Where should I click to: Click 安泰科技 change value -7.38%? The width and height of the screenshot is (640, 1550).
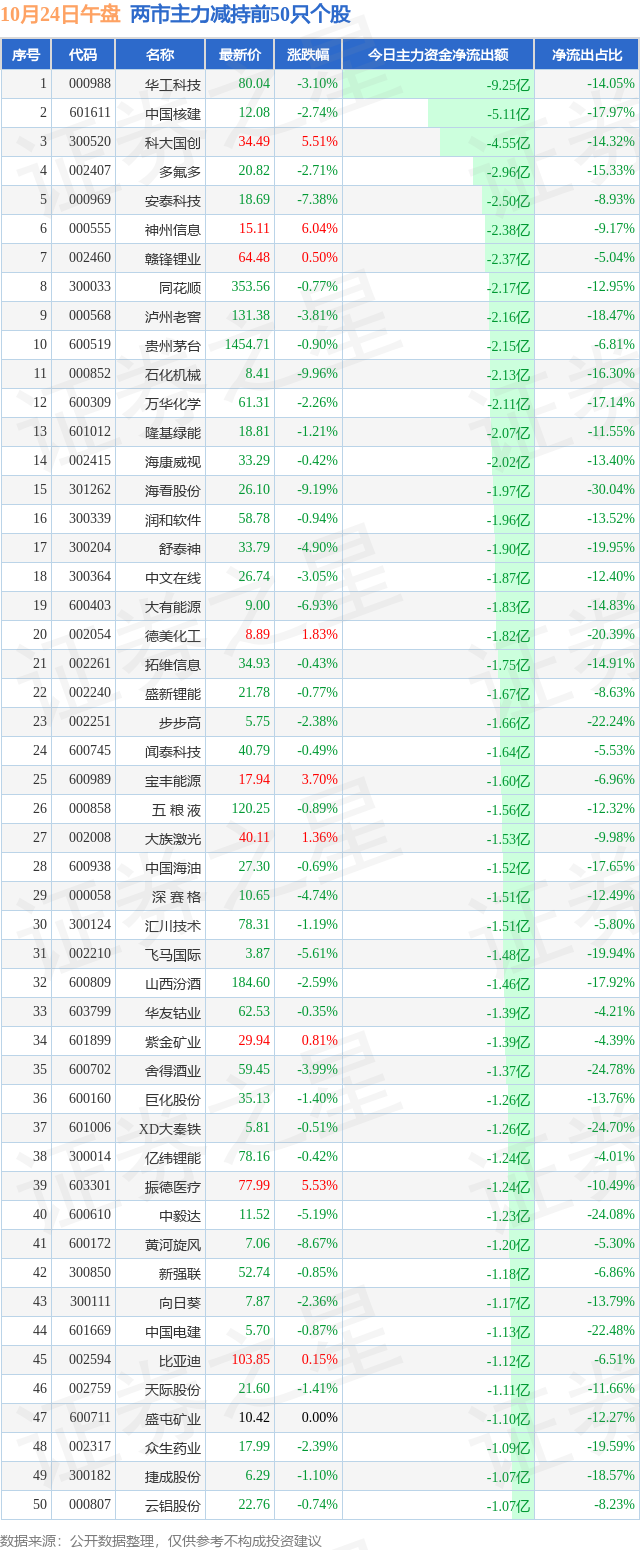(318, 200)
